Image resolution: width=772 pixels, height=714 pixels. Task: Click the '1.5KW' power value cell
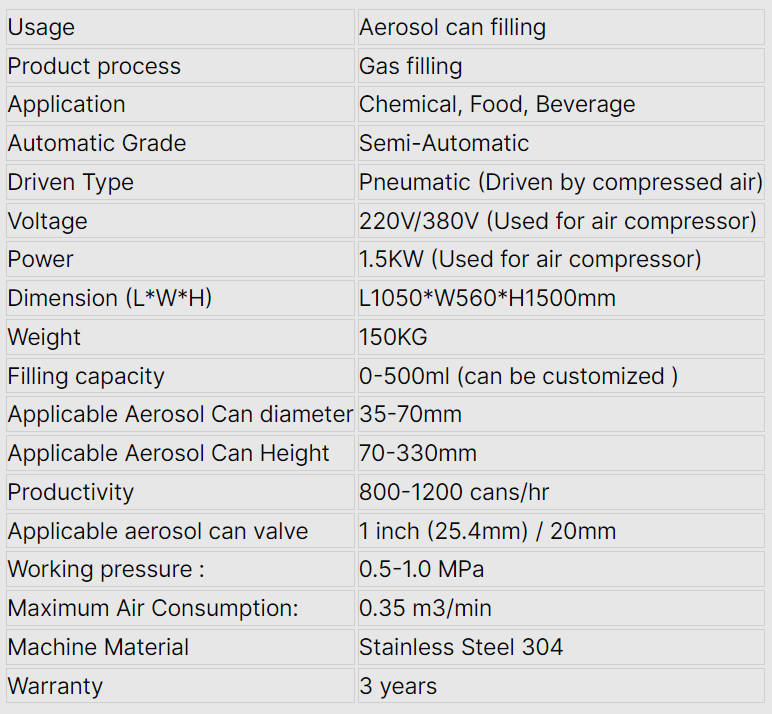(x=530, y=260)
